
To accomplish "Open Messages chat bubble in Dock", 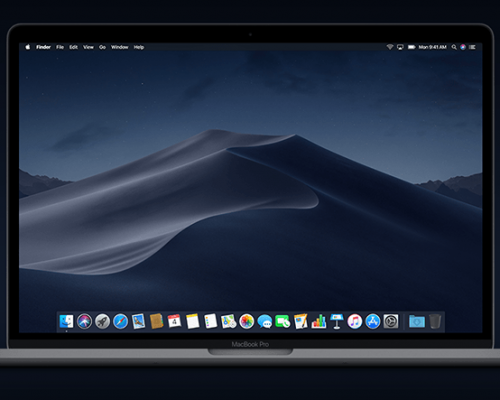I will [265, 322].
